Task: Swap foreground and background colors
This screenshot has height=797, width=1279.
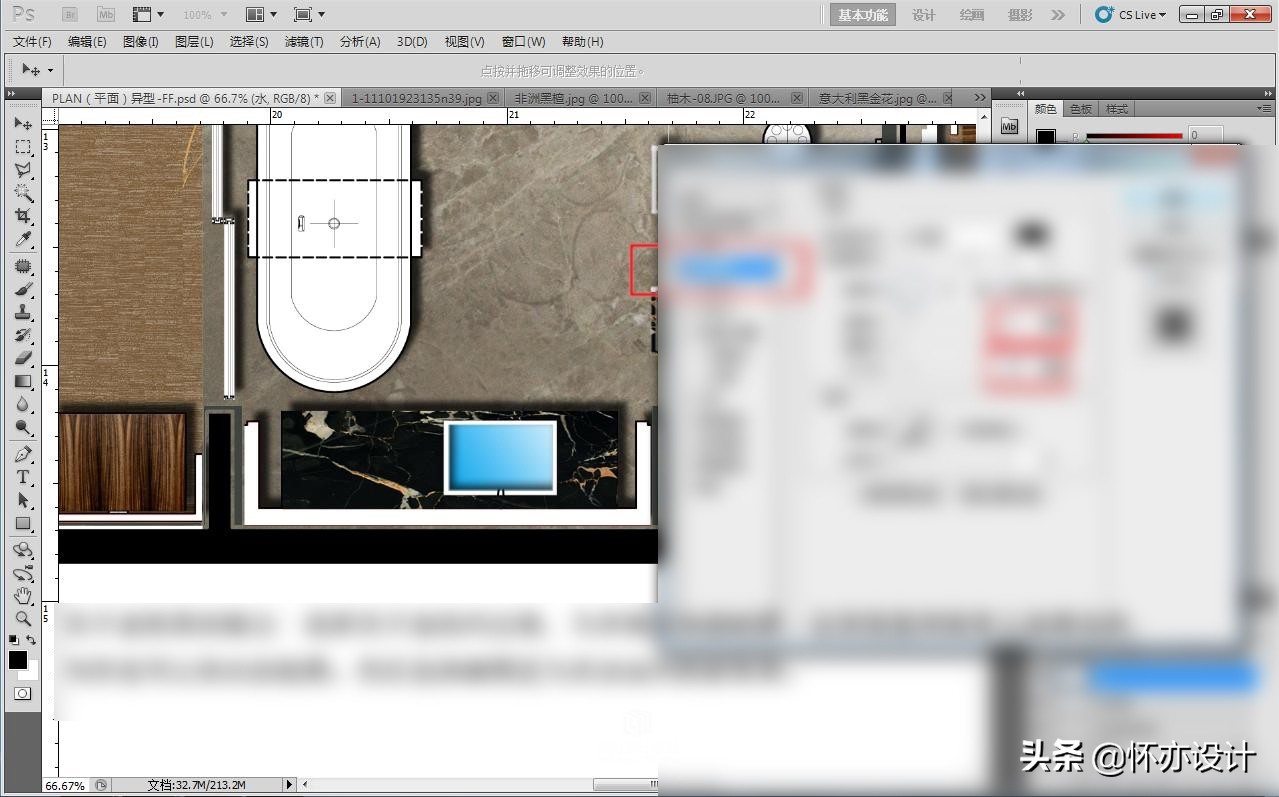Action: tap(32, 640)
